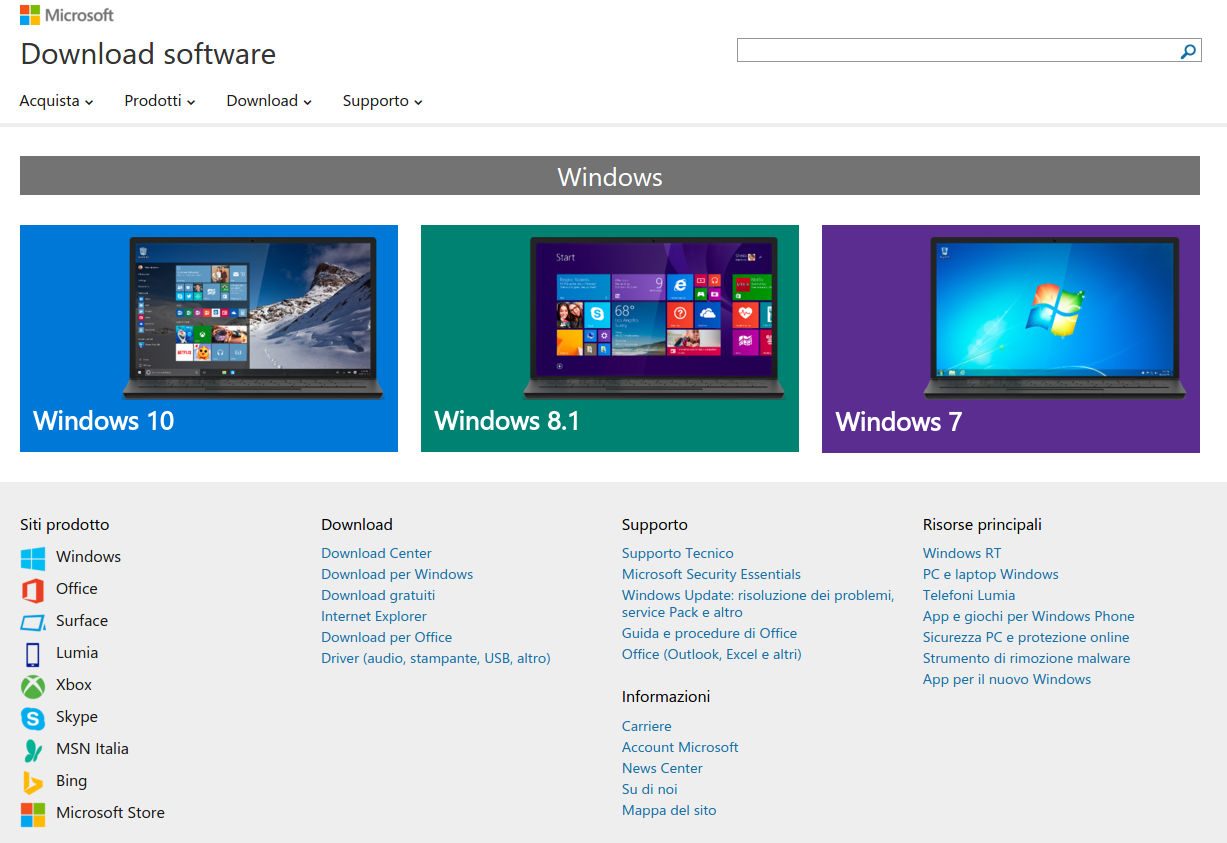Click the Skype icon
1227x843 pixels.
point(33,718)
